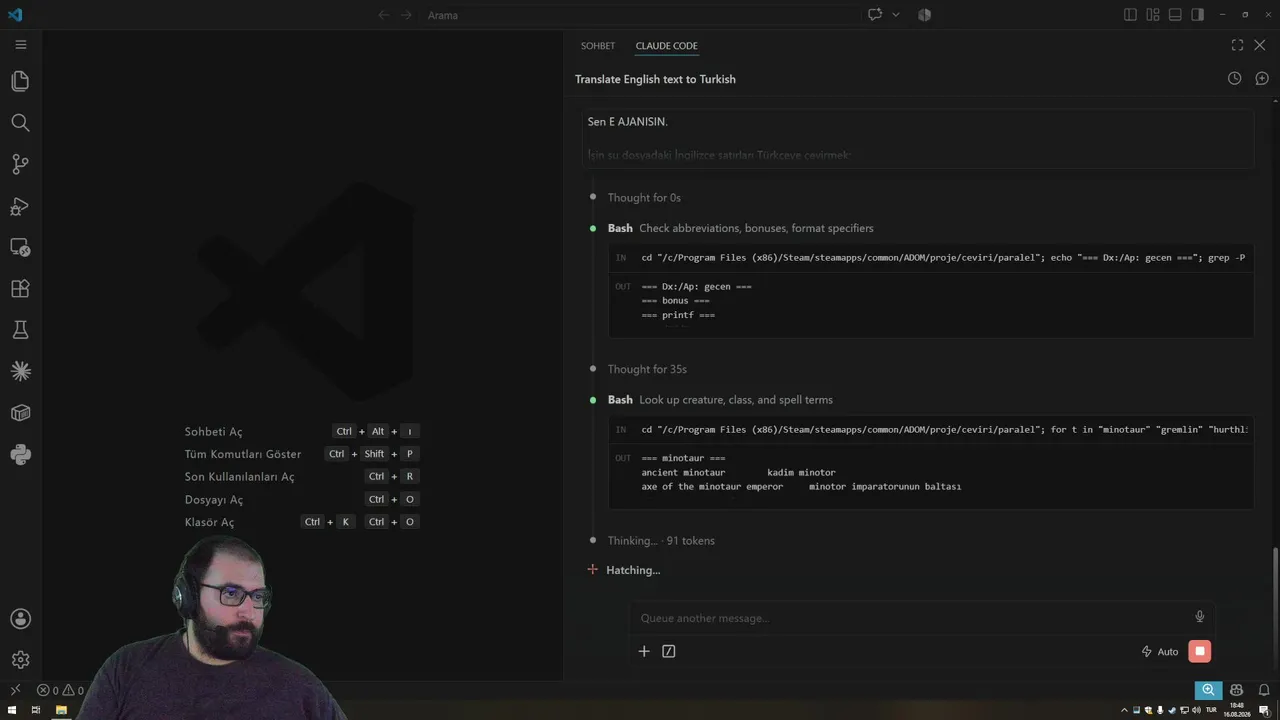1280x720 pixels.
Task: Open the Auto mode selector
Action: coord(1160,651)
